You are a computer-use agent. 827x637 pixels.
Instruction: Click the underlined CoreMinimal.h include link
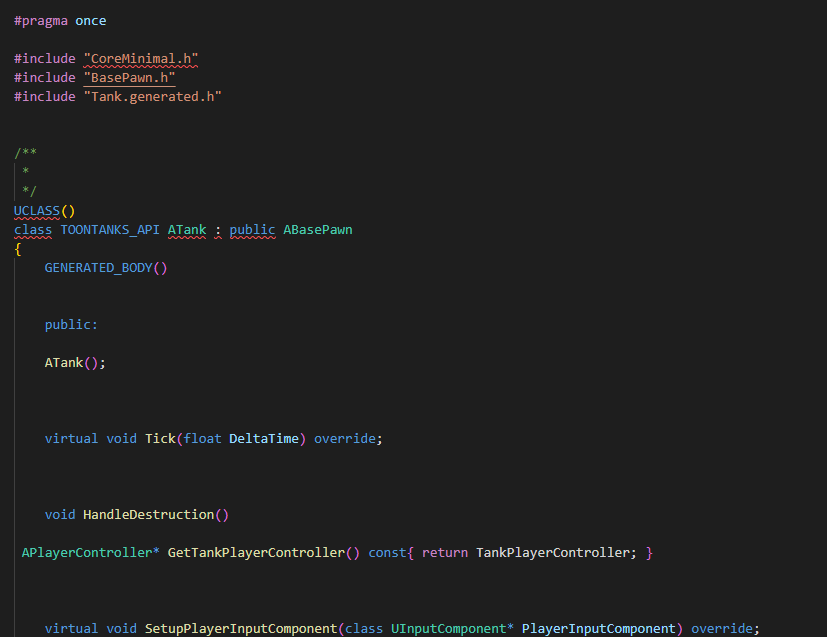tap(139, 58)
